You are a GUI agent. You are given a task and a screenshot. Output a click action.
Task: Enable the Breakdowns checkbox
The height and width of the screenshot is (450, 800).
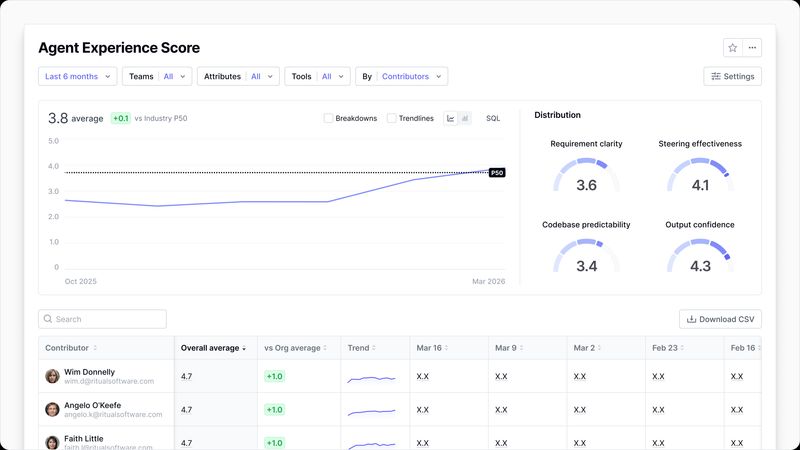pos(328,118)
